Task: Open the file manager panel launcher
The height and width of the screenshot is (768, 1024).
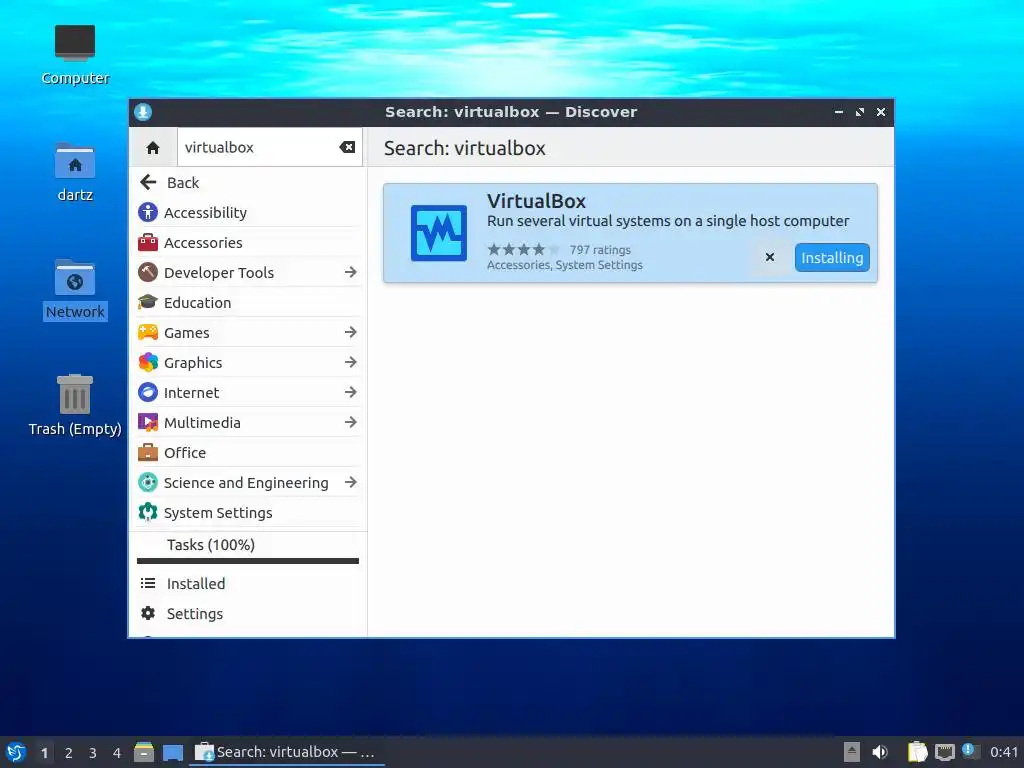Action: pyautogui.click(x=144, y=752)
